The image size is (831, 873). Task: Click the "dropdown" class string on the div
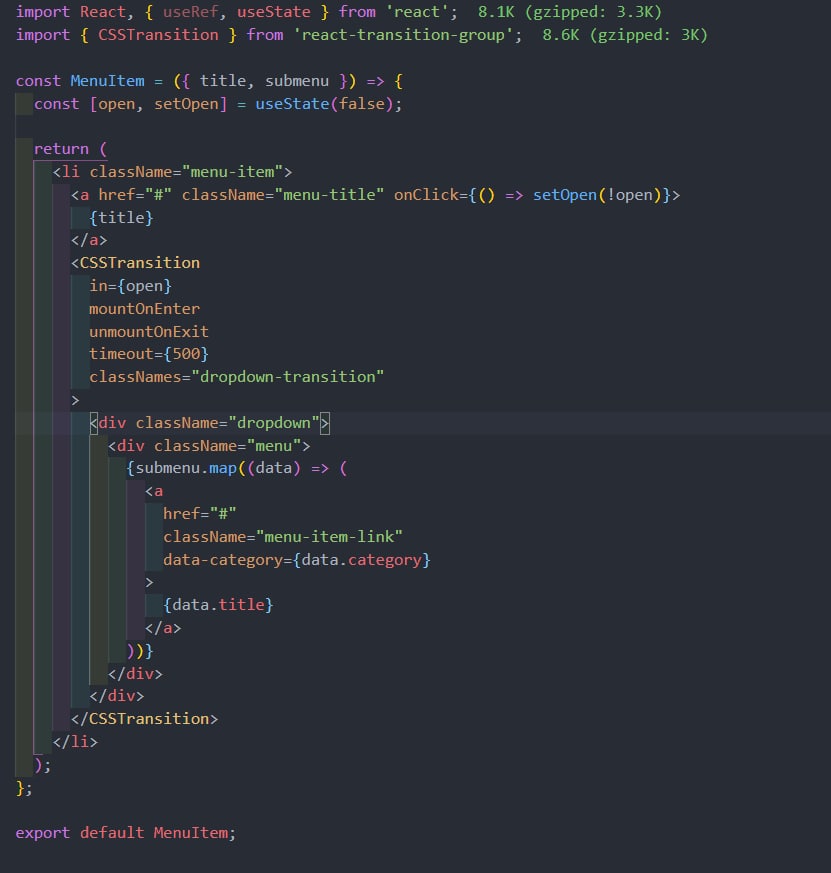point(273,423)
